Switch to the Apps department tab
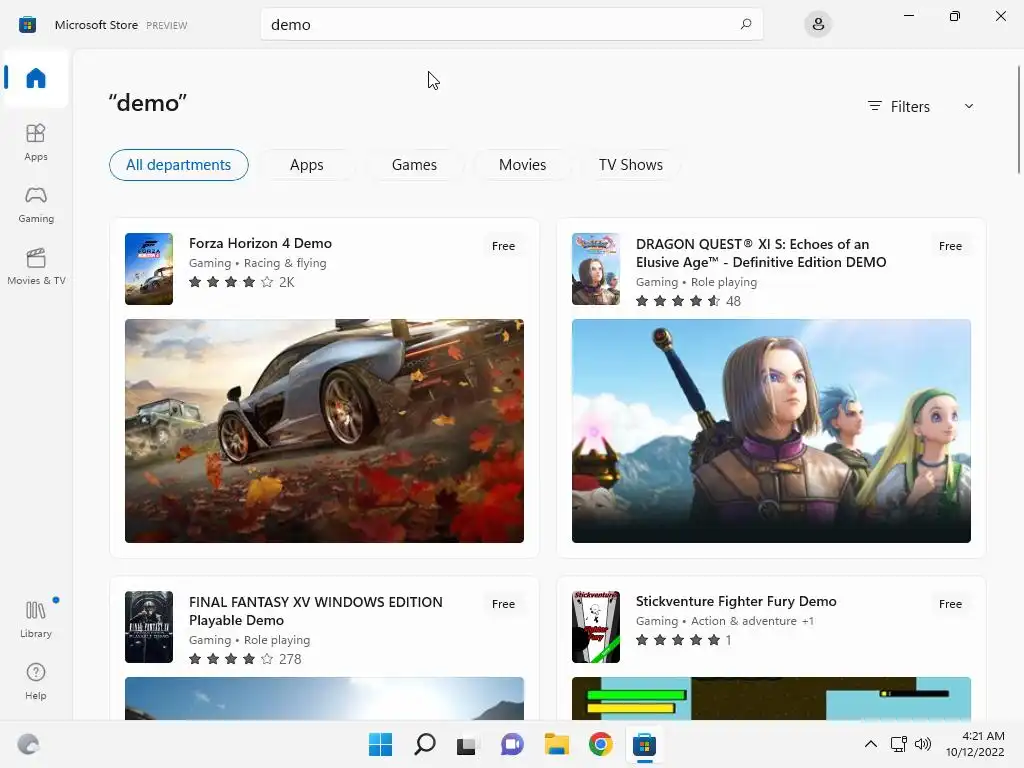Viewport: 1024px width, 768px height. coord(306,165)
